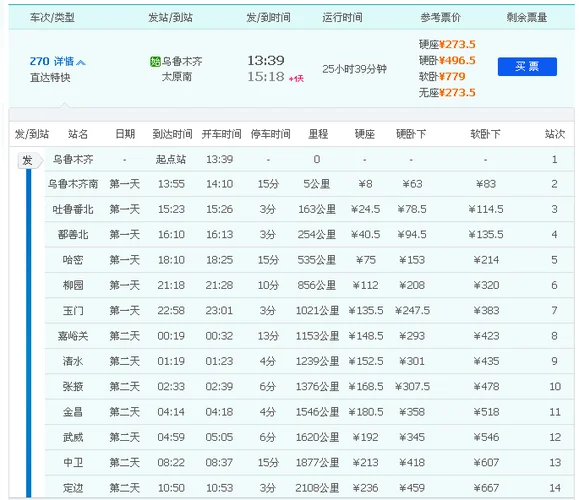579x500 pixels.
Task: Click the 硬座¥273.5 price
Action: pyautogui.click(x=447, y=45)
